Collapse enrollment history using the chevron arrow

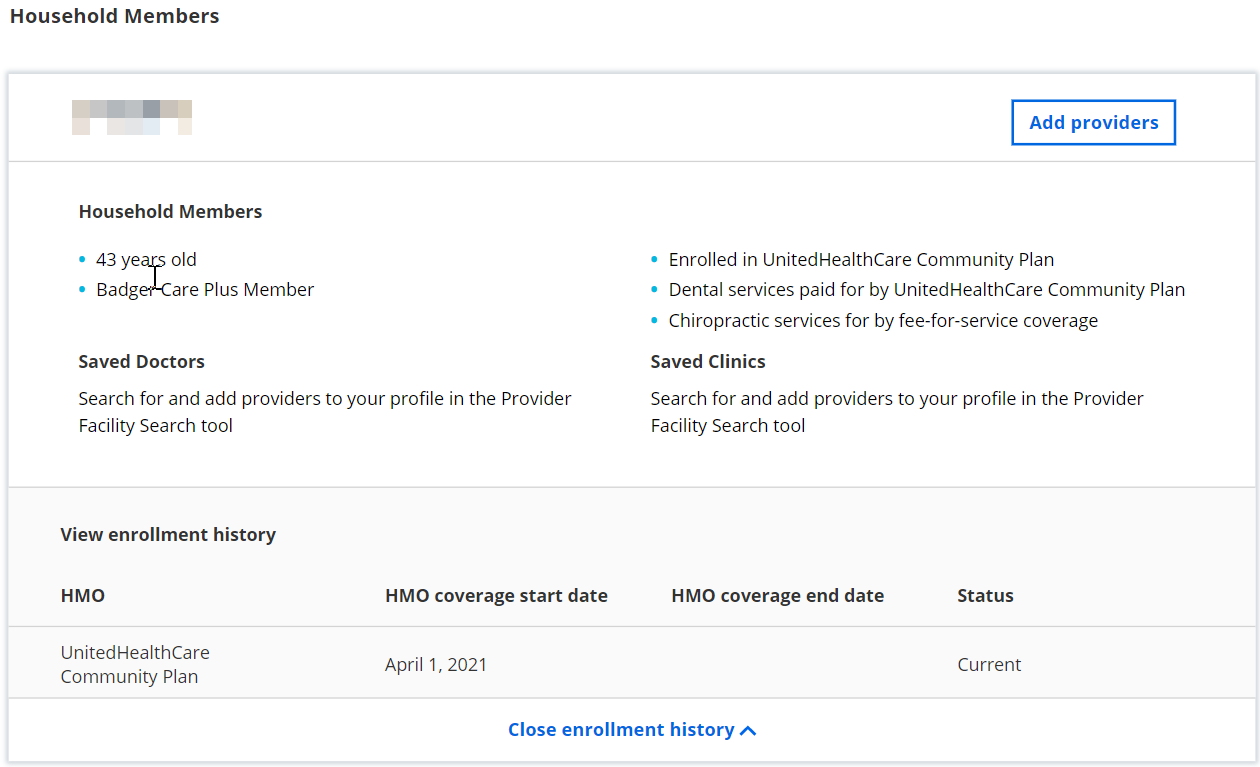pos(748,731)
